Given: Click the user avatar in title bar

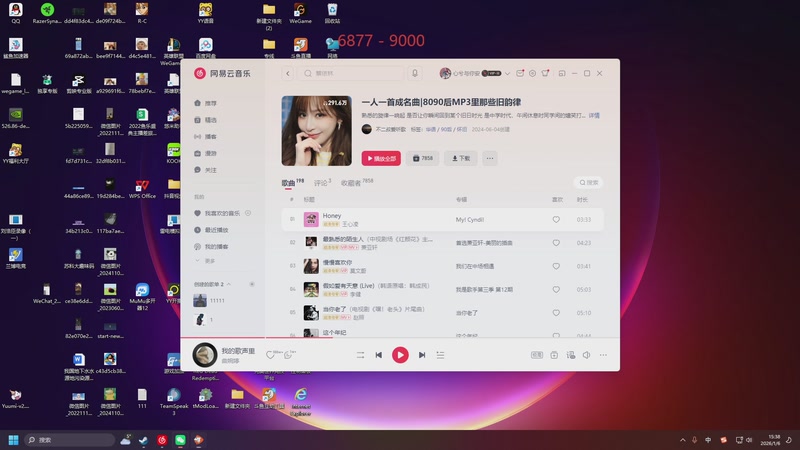Looking at the screenshot, I should click(445, 73).
